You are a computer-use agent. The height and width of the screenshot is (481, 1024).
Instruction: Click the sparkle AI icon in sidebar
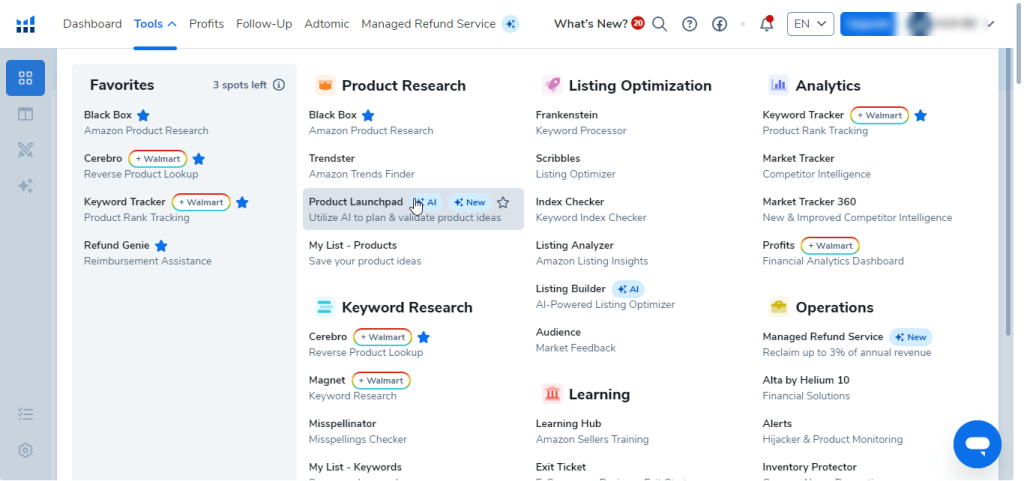click(25, 186)
